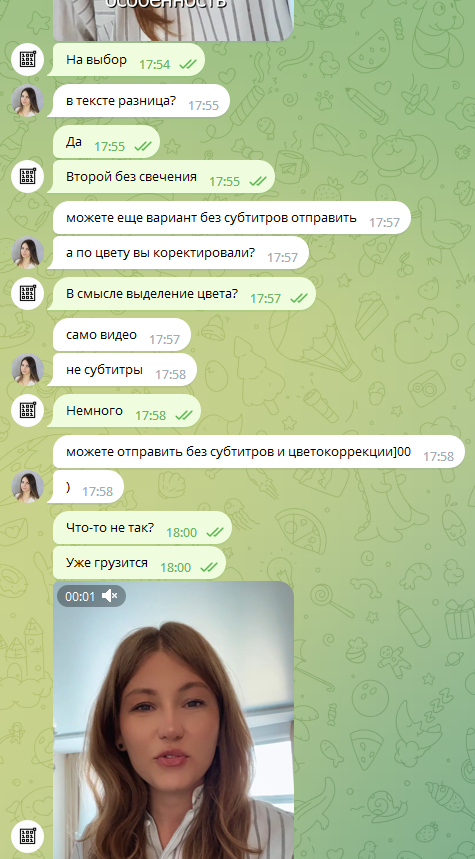Open the avatar next to 'а по цвету вы коректировали?'
475x859 pixels.
tap(28, 253)
